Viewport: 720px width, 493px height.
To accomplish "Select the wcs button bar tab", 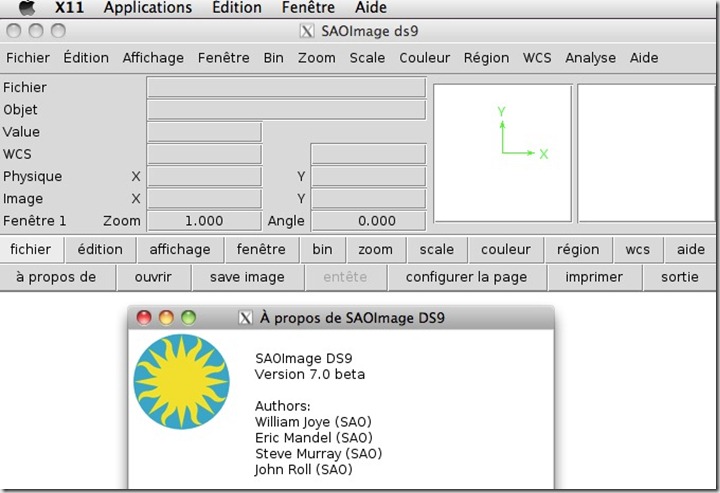I will pos(638,249).
